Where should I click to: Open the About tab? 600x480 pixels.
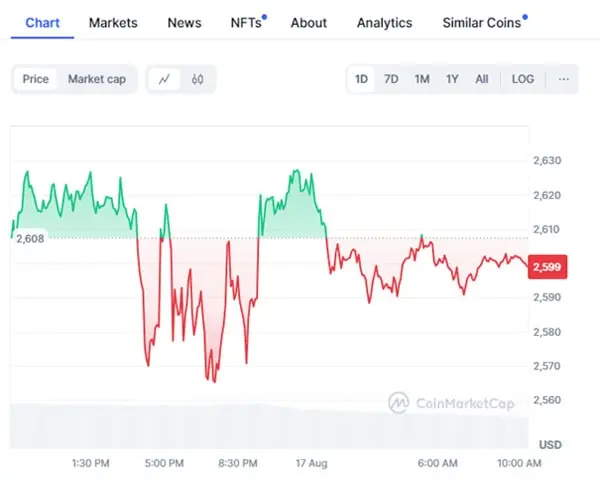[x=308, y=23]
